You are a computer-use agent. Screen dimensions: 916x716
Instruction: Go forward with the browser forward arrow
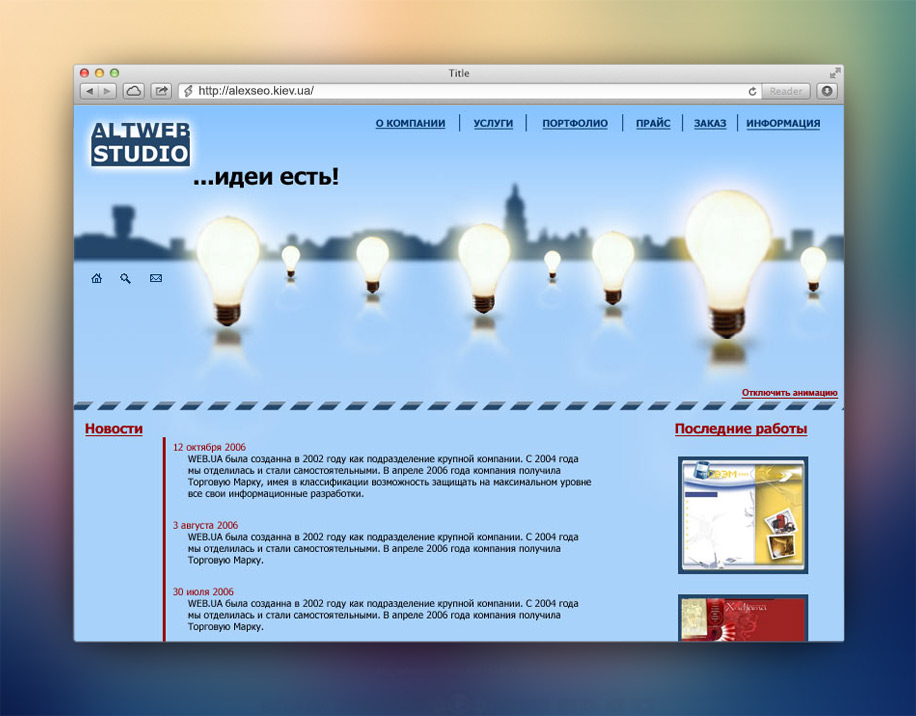(x=107, y=91)
